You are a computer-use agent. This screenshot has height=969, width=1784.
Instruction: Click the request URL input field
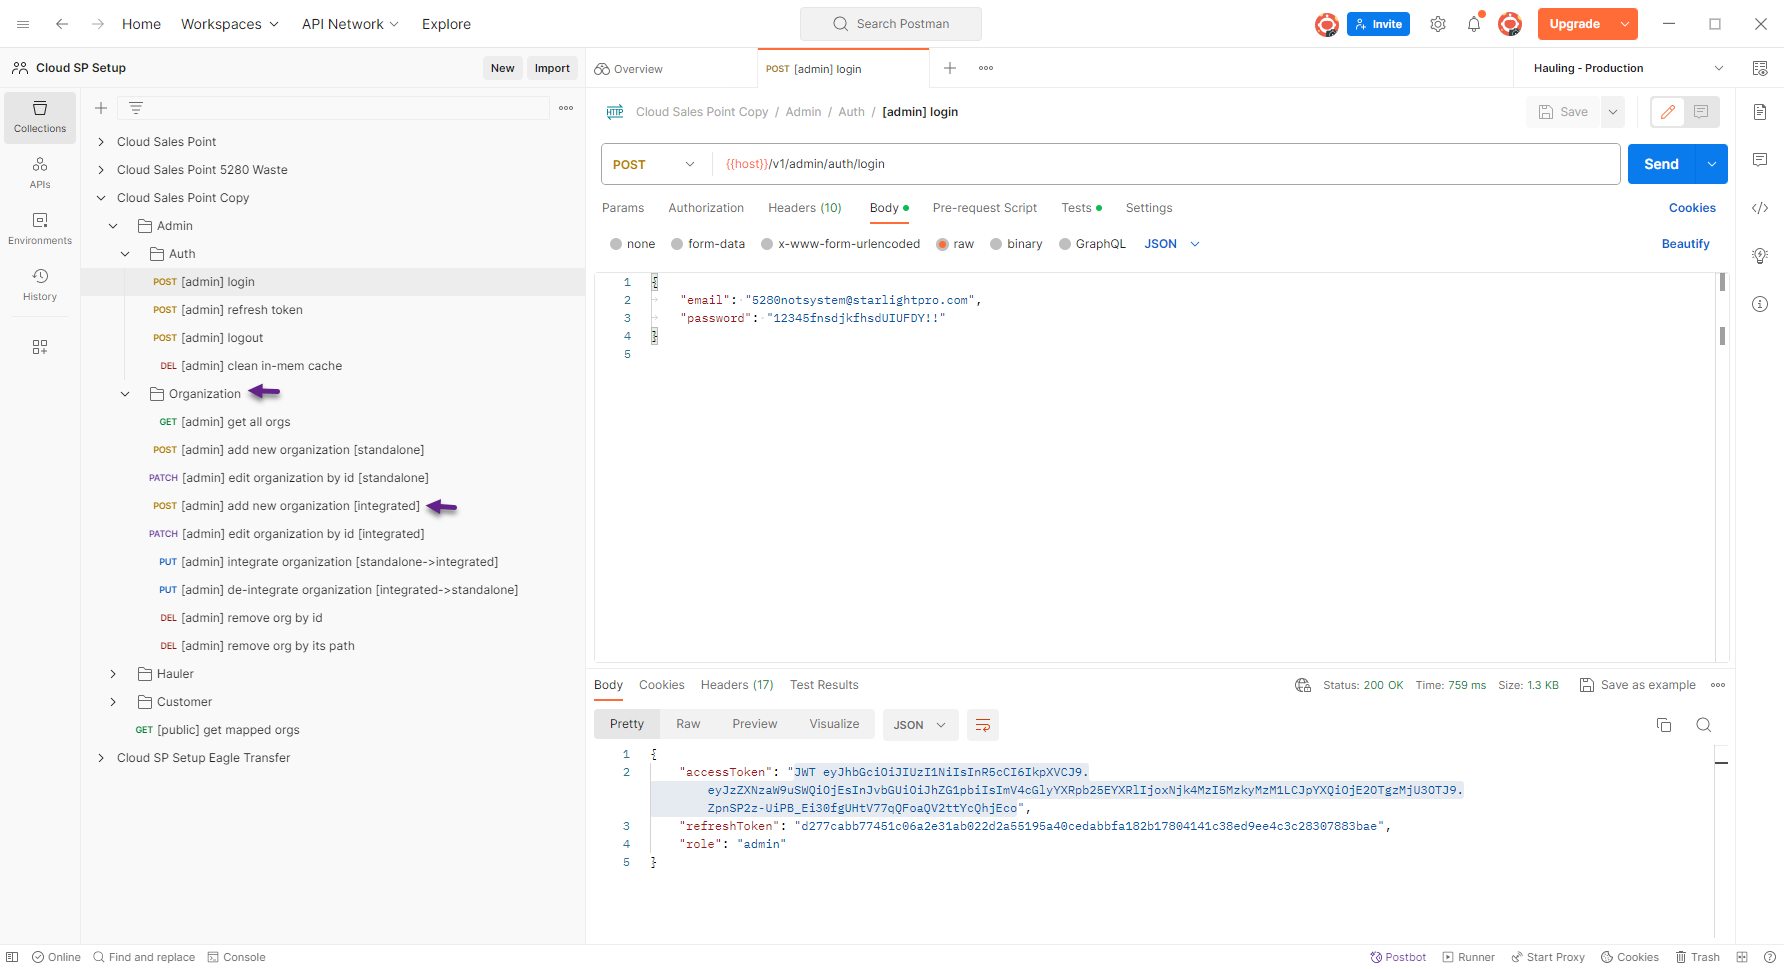1166,164
